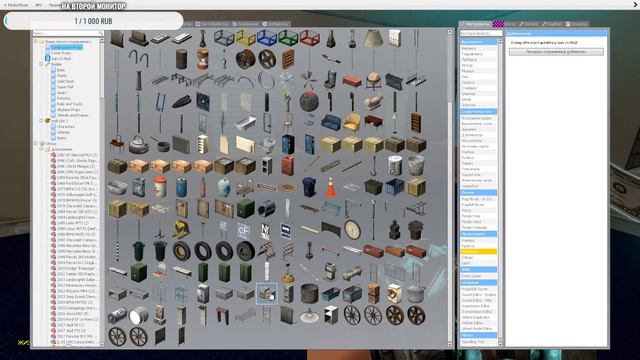Open the 'Дубликаты' dupes tab
The height and width of the screenshot is (360, 640).
click(276, 24)
